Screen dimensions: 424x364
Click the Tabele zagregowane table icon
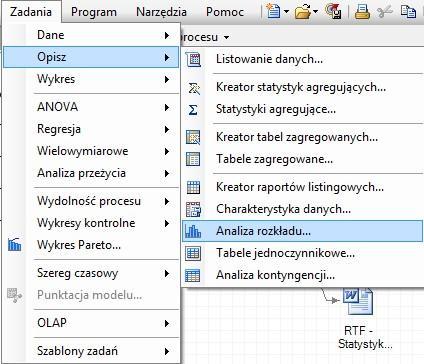coord(193,159)
